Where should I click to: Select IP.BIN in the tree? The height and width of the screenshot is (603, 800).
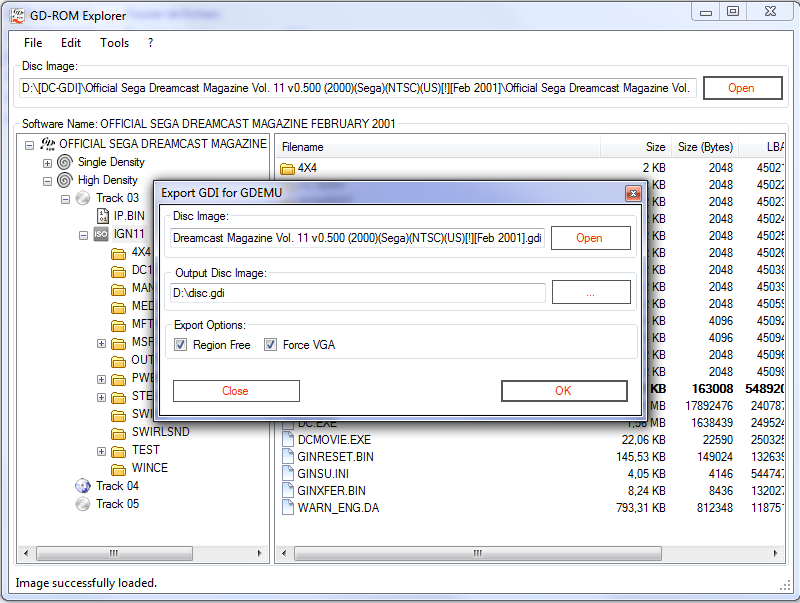click(130, 216)
